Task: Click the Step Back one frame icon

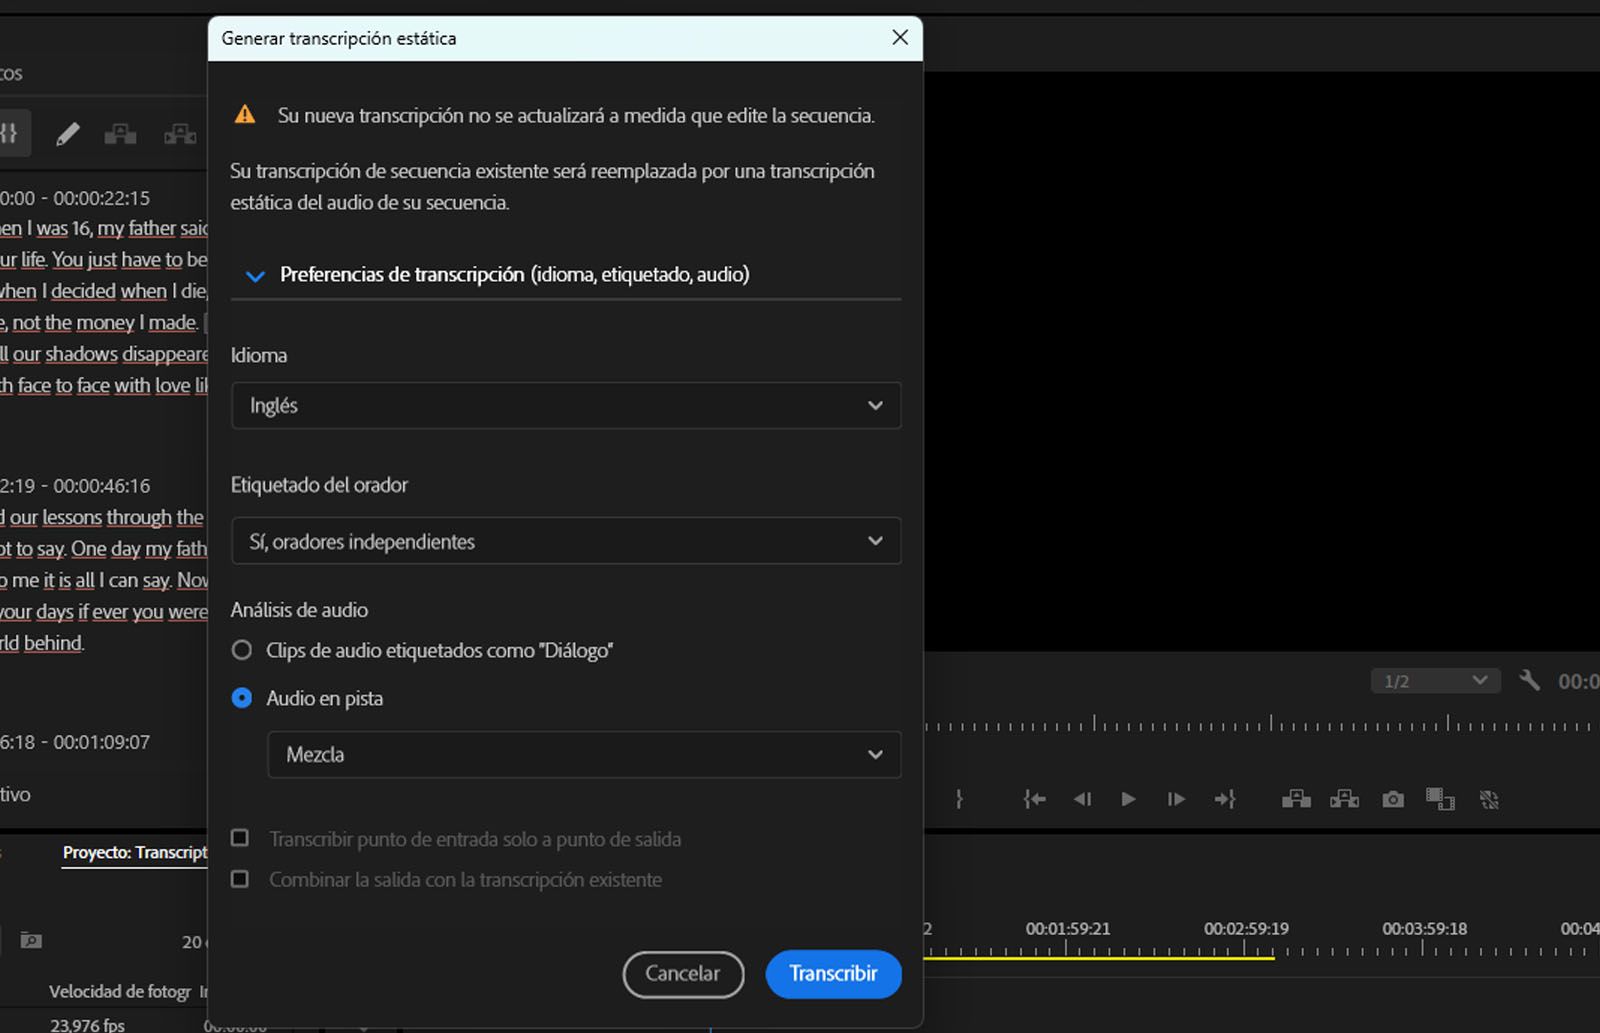Action: point(1081,799)
